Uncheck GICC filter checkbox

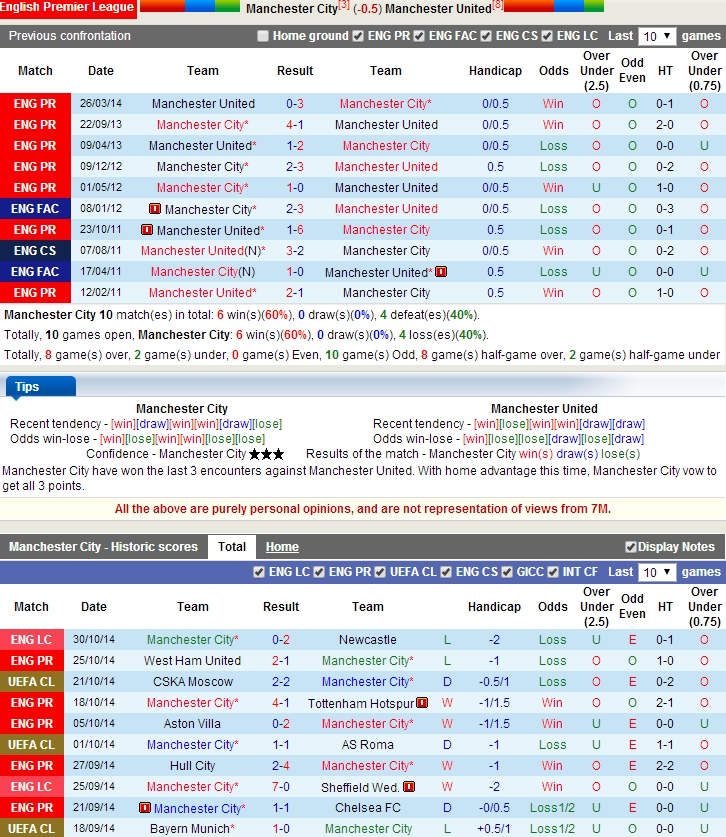point(507,572)
